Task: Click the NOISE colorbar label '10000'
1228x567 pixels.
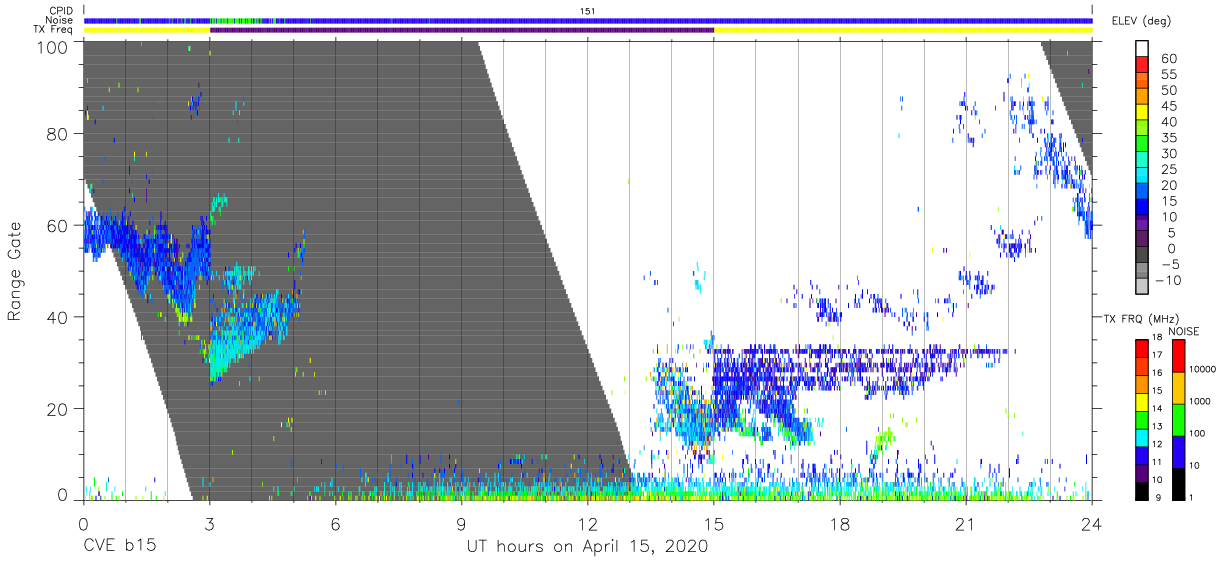Action: (x=1203, y=369)
